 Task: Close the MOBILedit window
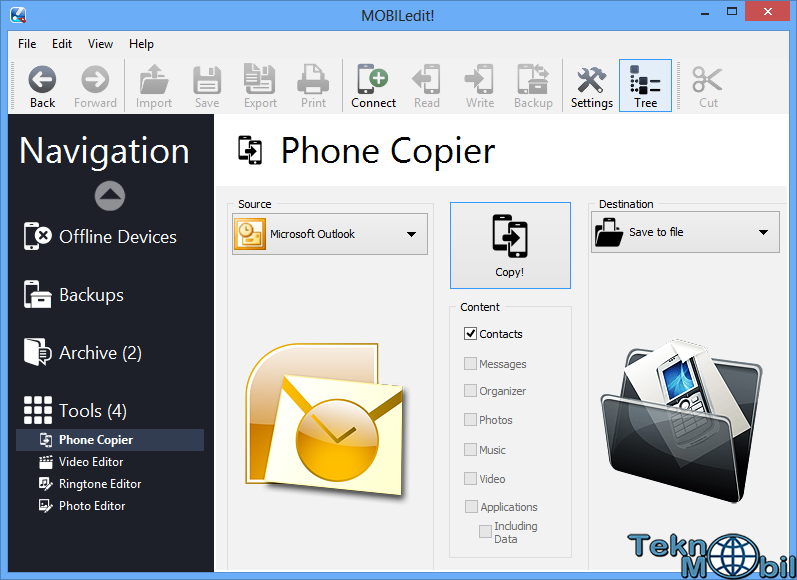pyautogui.click(x=768, y=12)
